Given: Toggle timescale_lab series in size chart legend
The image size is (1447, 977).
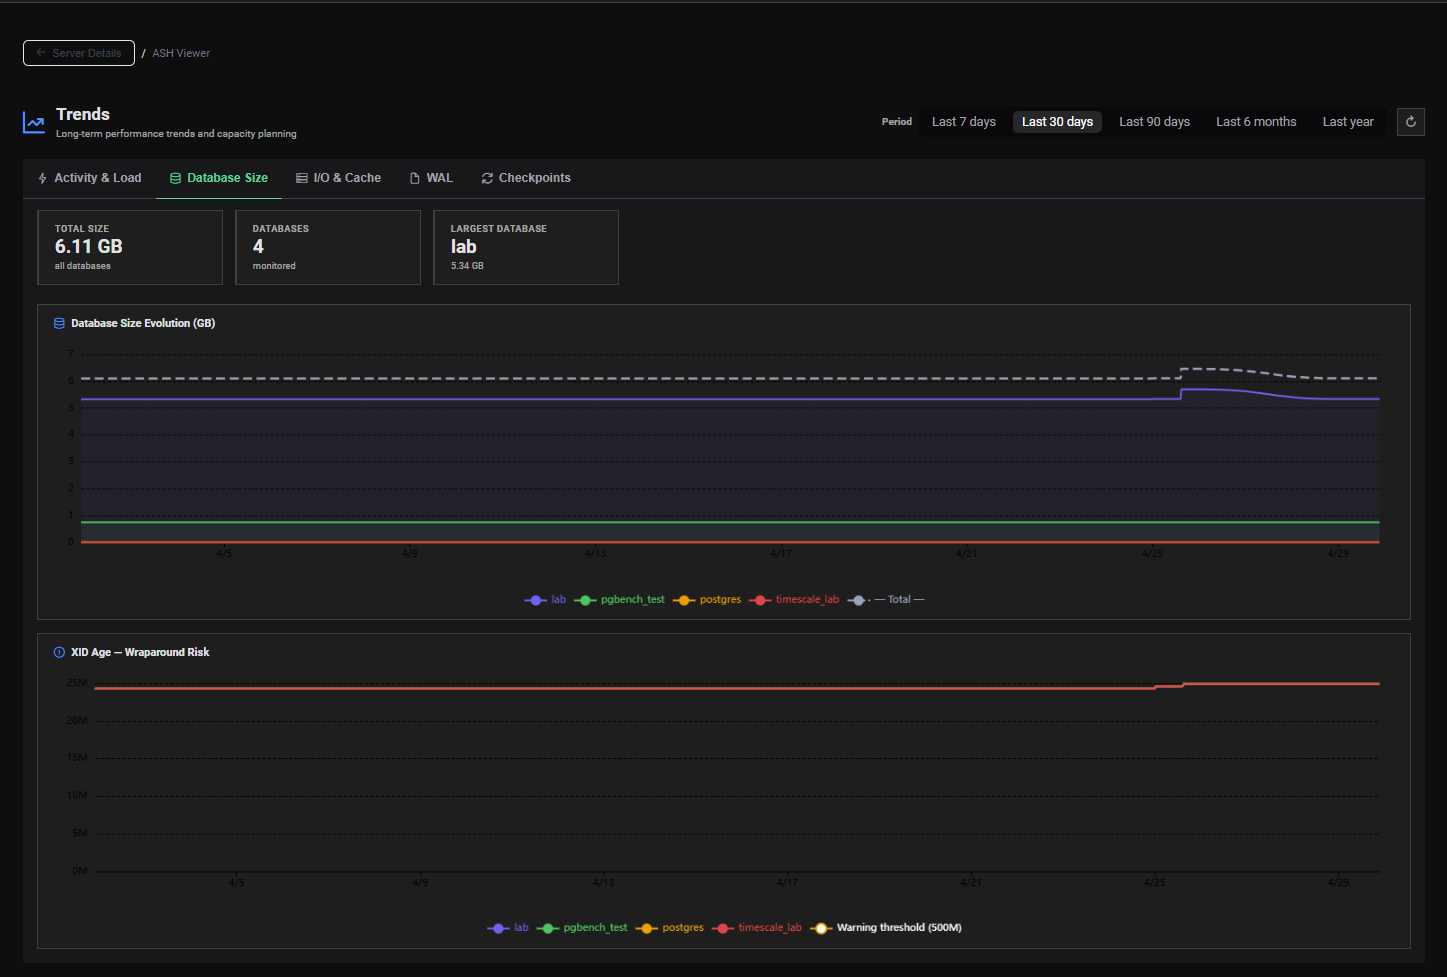Looking at the screenshot, I should (794, 600).
